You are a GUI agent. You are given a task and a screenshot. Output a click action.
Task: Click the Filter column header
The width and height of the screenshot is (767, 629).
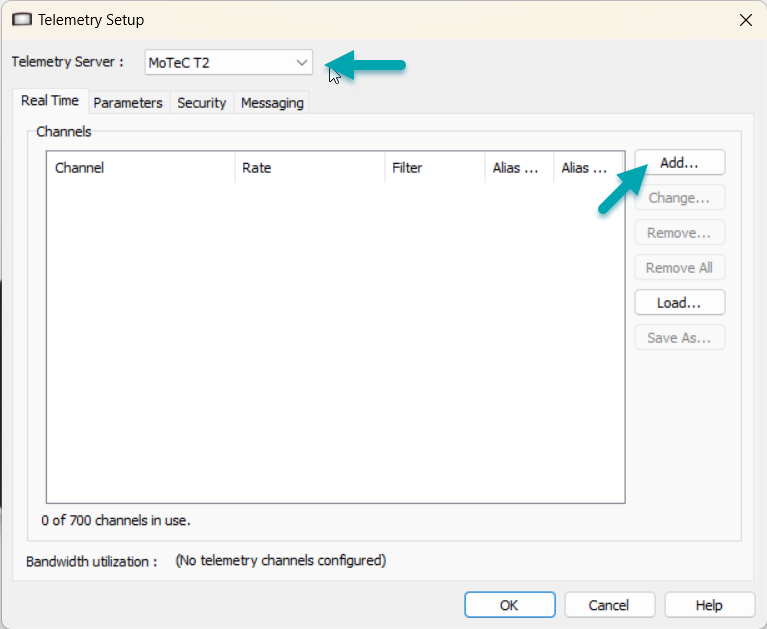tap(435, 168)
